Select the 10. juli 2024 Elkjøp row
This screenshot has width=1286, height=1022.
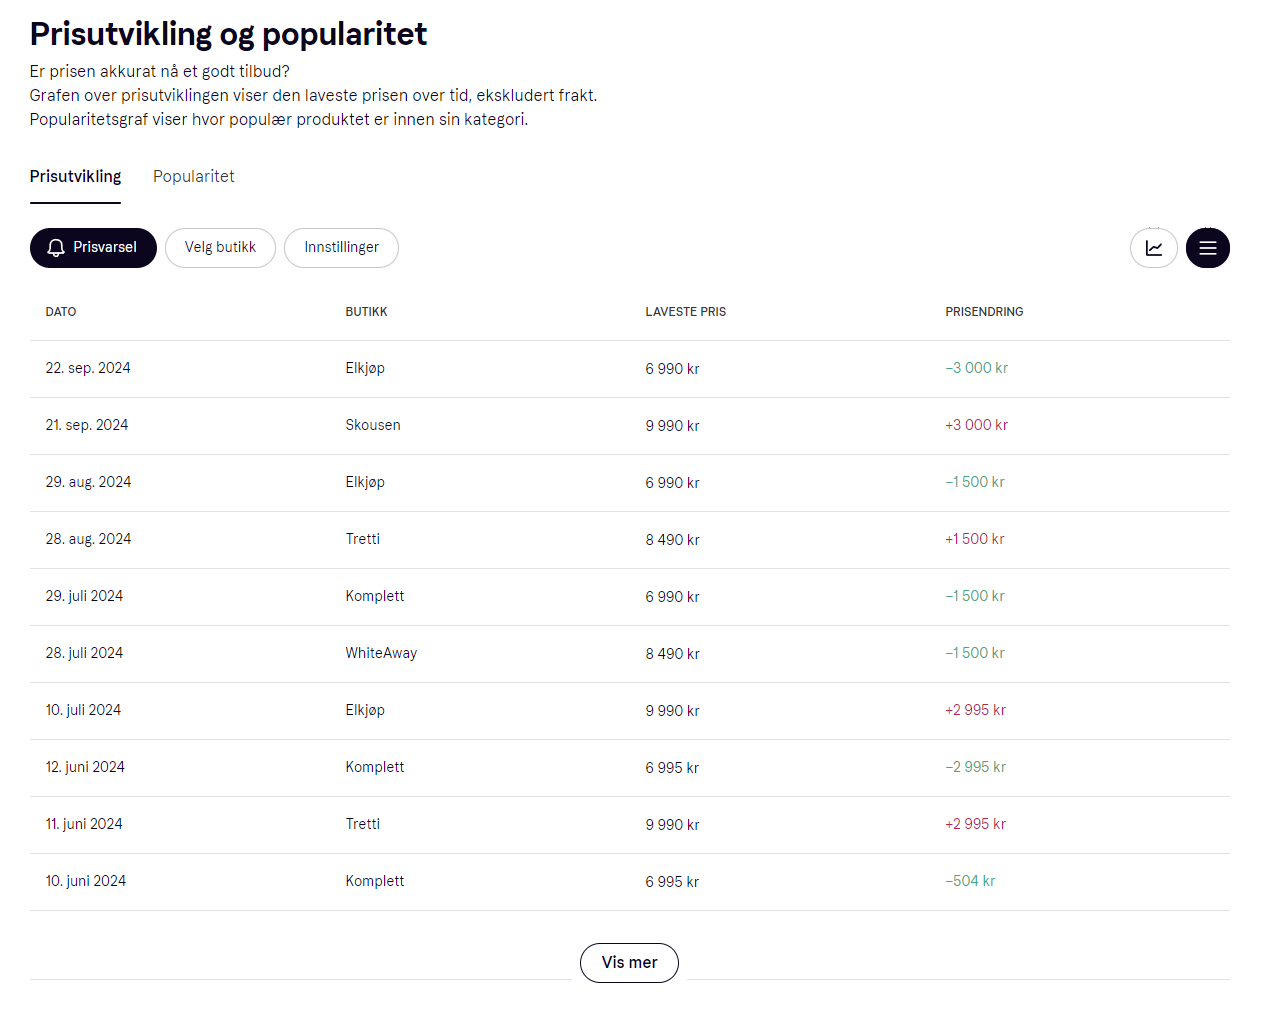pos(630,711)
